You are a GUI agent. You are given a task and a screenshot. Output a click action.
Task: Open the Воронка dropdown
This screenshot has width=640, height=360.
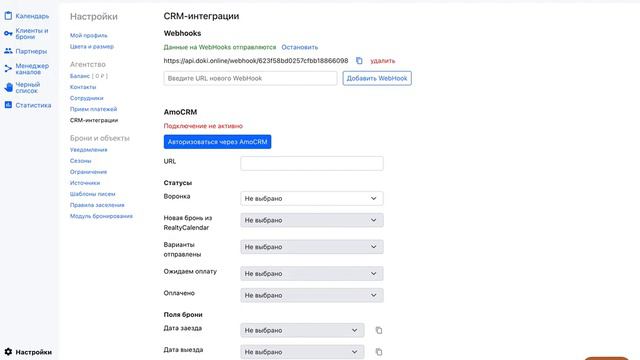pos(312,198)
